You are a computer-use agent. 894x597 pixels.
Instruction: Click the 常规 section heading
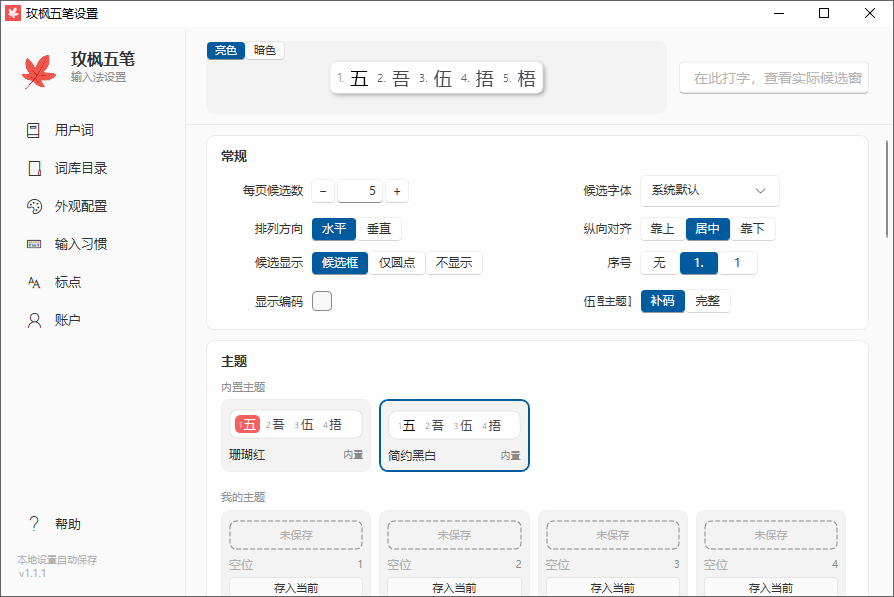(234, 156)
